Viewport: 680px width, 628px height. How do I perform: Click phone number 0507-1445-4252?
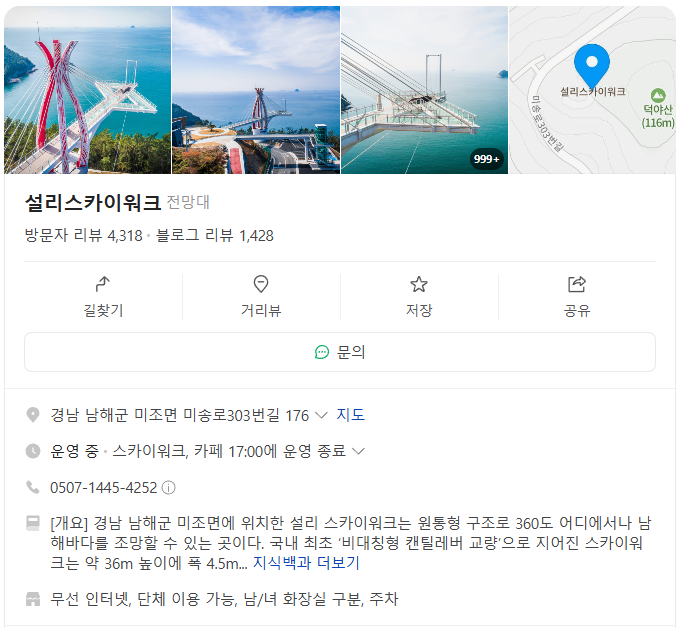click(x=104, y=488)
